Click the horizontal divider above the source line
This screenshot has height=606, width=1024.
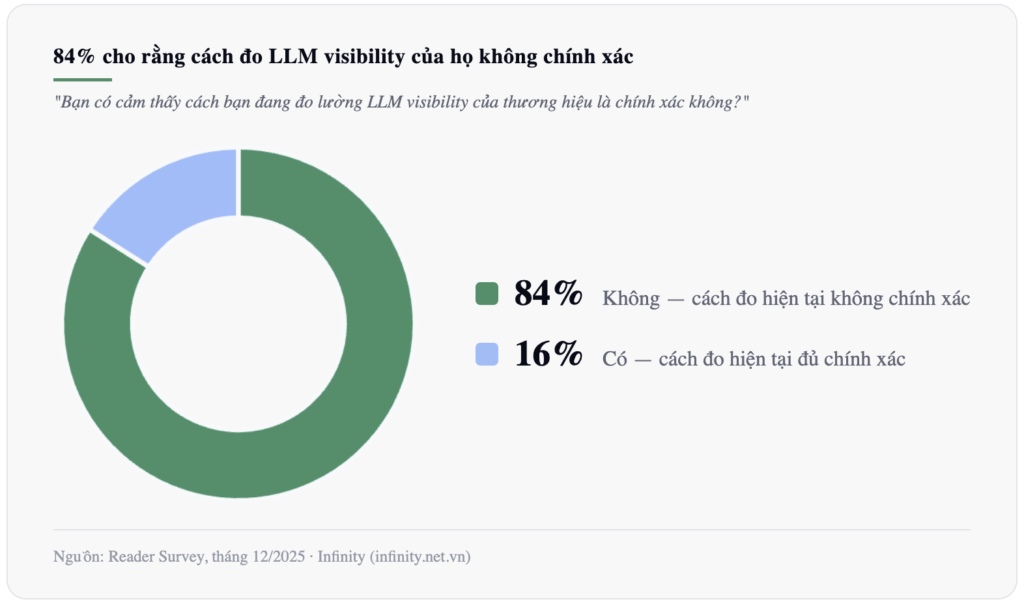tap(511, 529)
